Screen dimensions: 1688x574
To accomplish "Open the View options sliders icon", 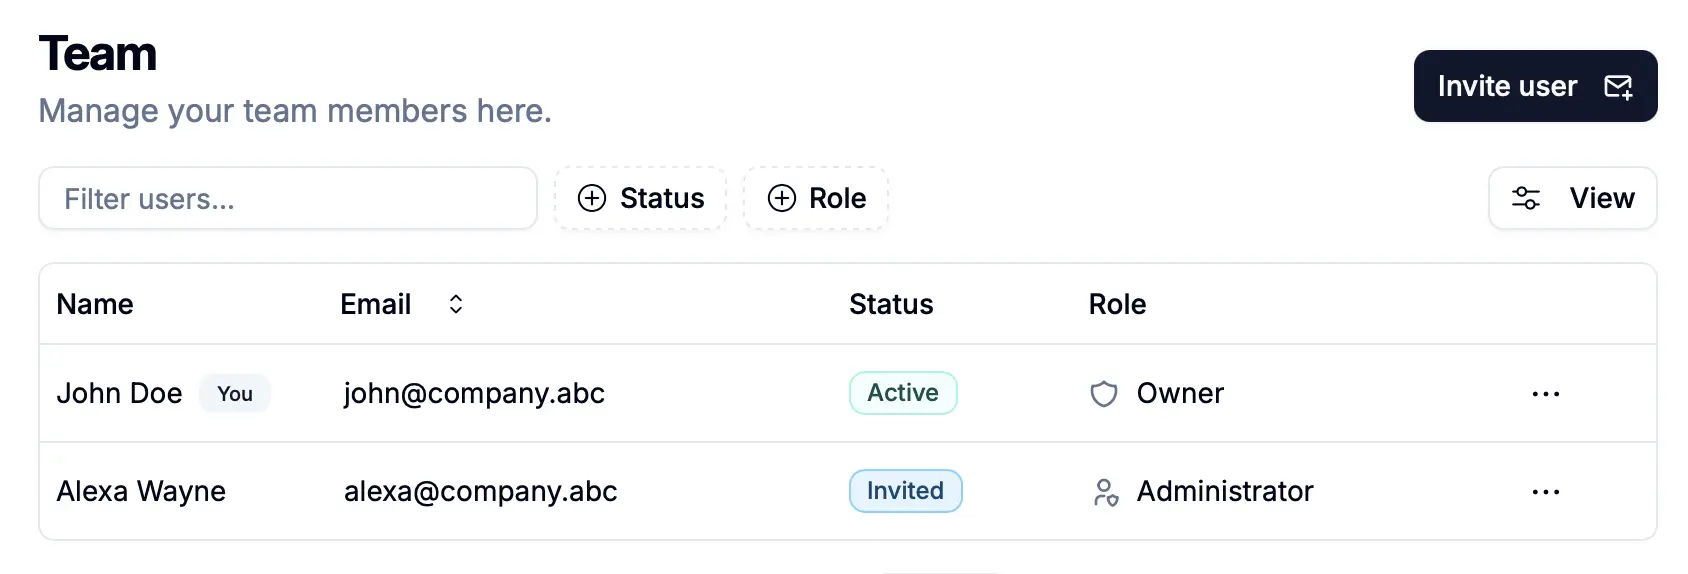I will pyautogui.click(x=1526, y=199).
